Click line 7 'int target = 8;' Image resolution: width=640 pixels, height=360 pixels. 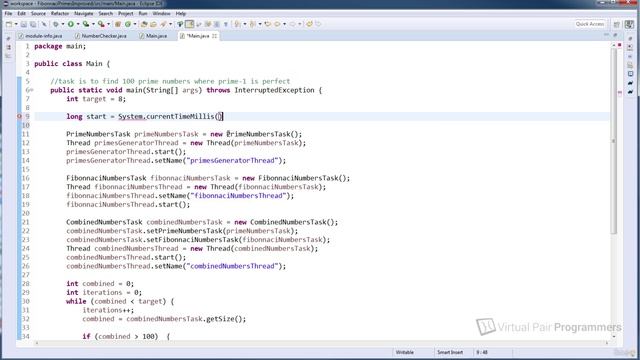click(x=96, y=99)
